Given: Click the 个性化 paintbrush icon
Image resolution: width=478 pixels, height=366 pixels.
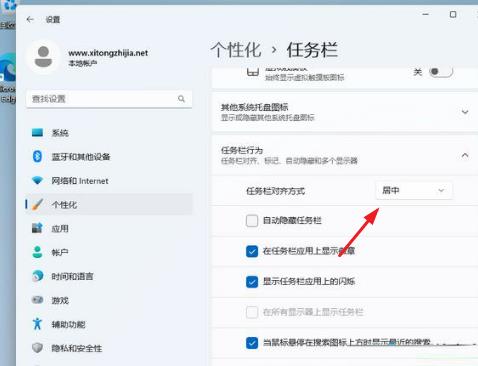Looking at the screenshot, I should click(x=37, y=204).
